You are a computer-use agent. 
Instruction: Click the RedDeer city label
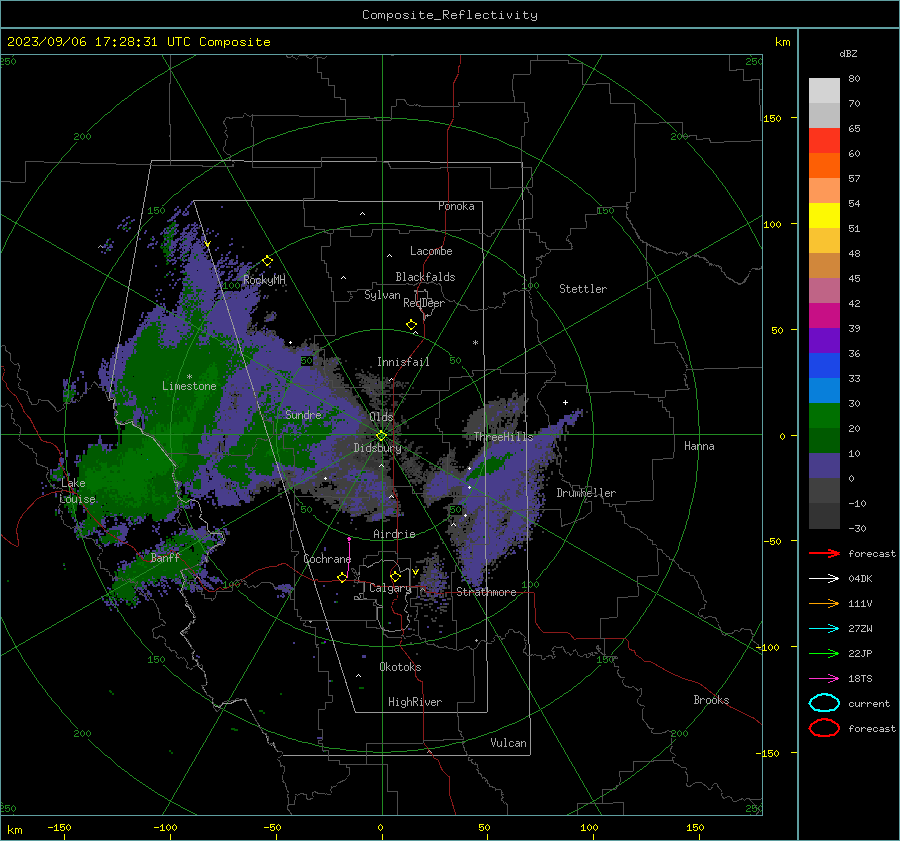tap(424, 303)
